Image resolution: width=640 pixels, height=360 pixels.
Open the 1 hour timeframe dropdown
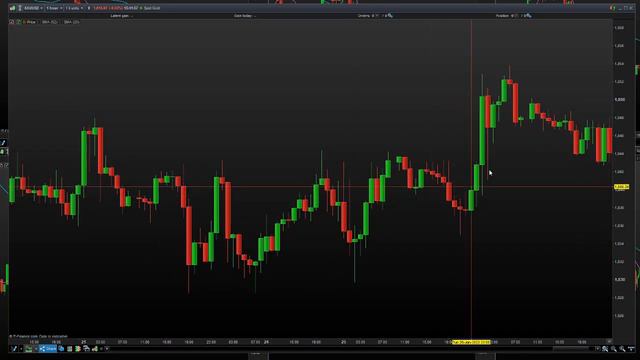tap(54, 8)
